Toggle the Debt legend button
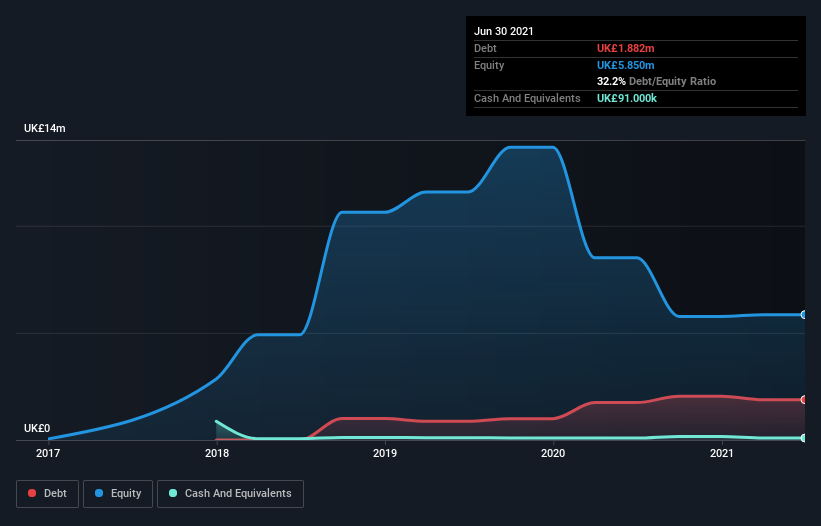 pyautogui.click(x=48, y=494)
